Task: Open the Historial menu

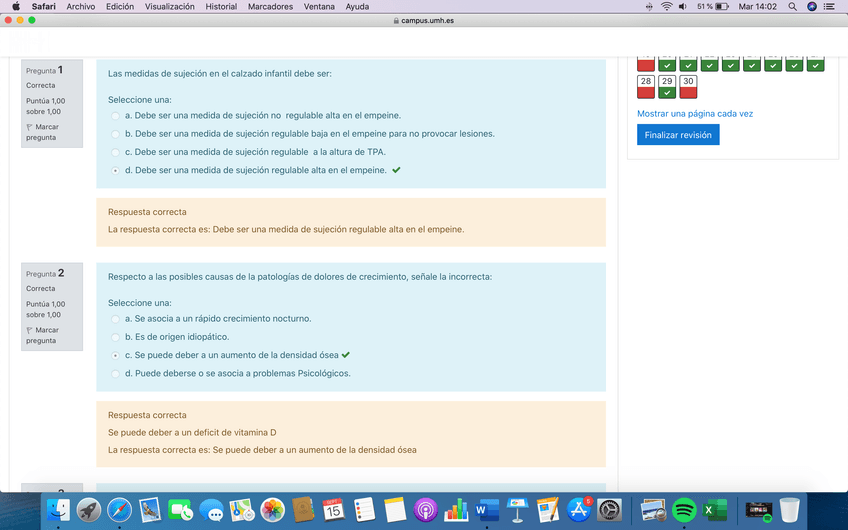Action: 221,7
